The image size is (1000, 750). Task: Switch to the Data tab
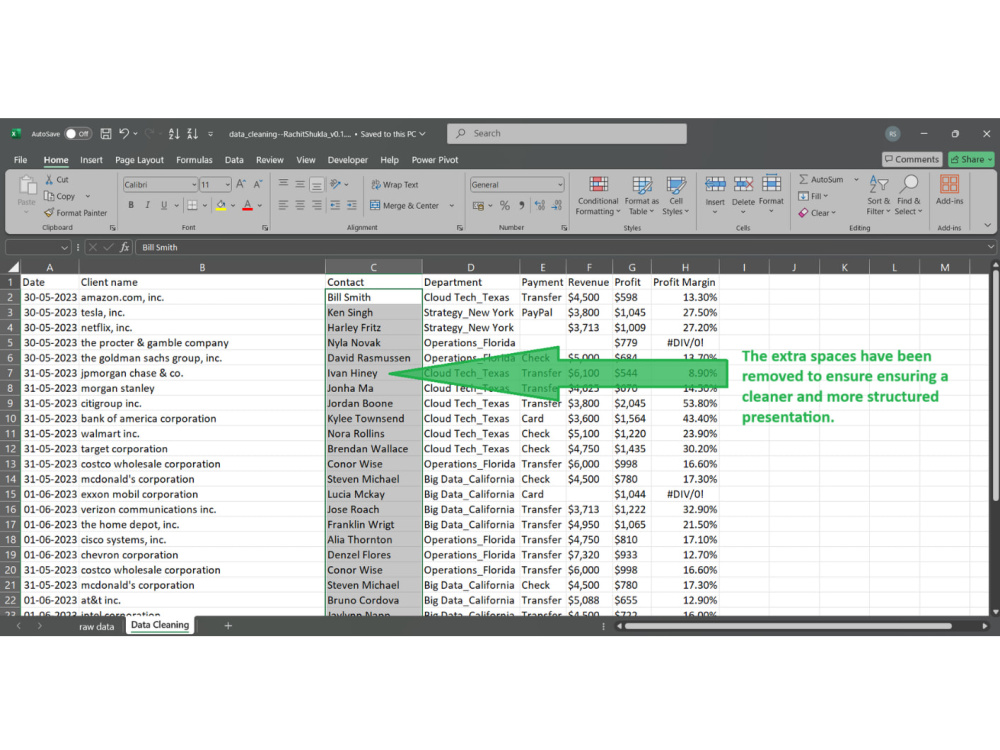[234, 160]
